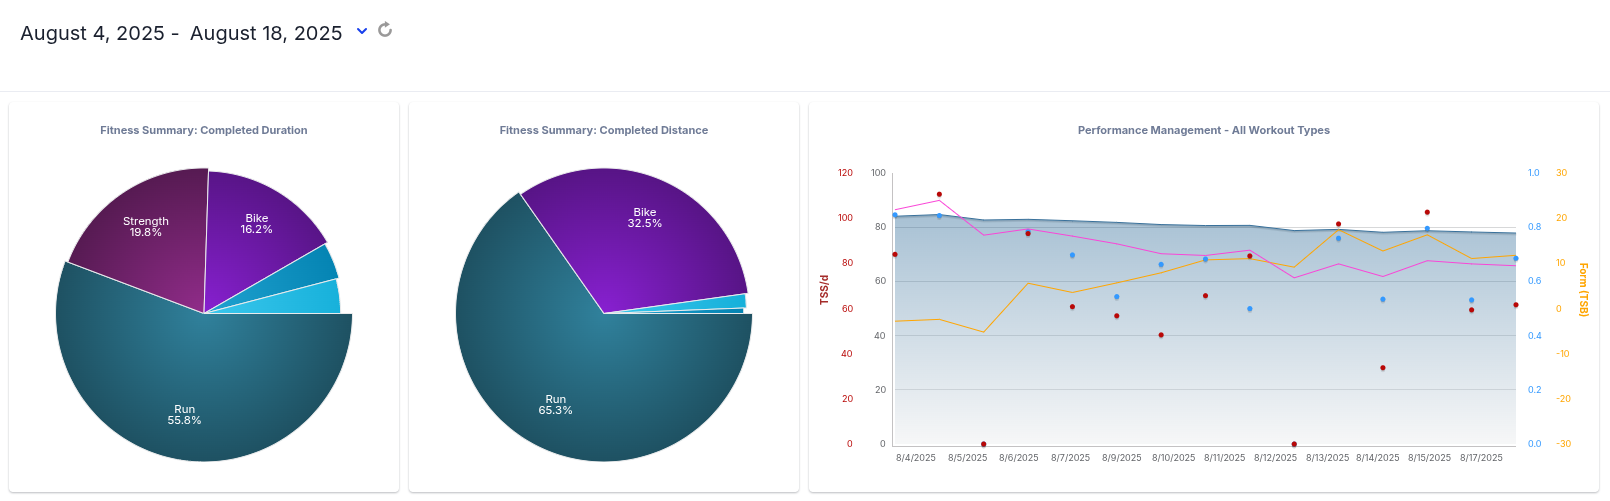Open the date range dropdown chevron

(362, 31)
